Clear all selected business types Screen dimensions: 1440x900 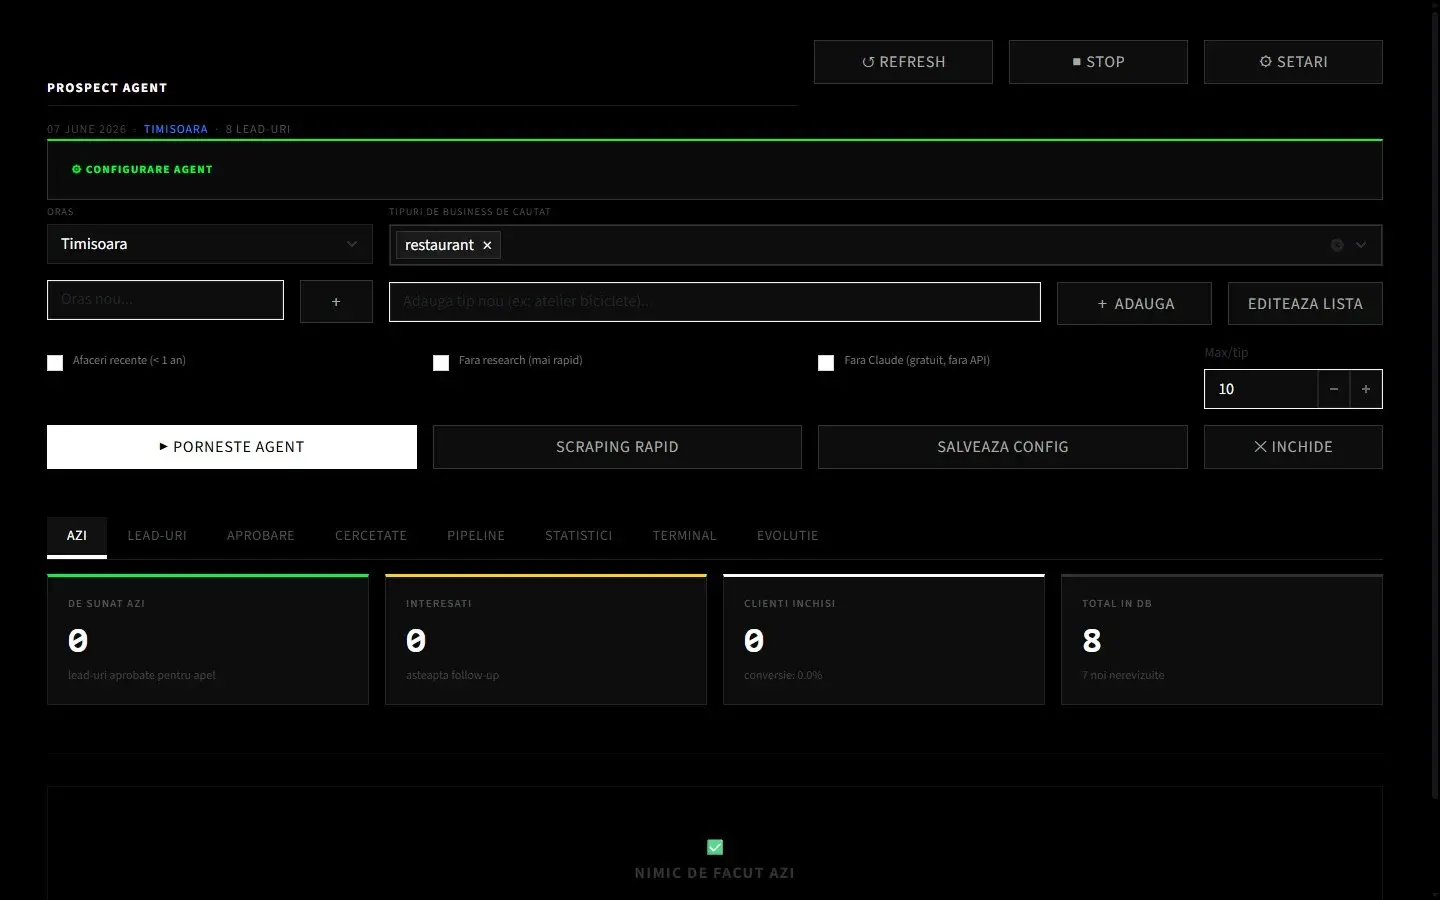[x=1337, y=245]
